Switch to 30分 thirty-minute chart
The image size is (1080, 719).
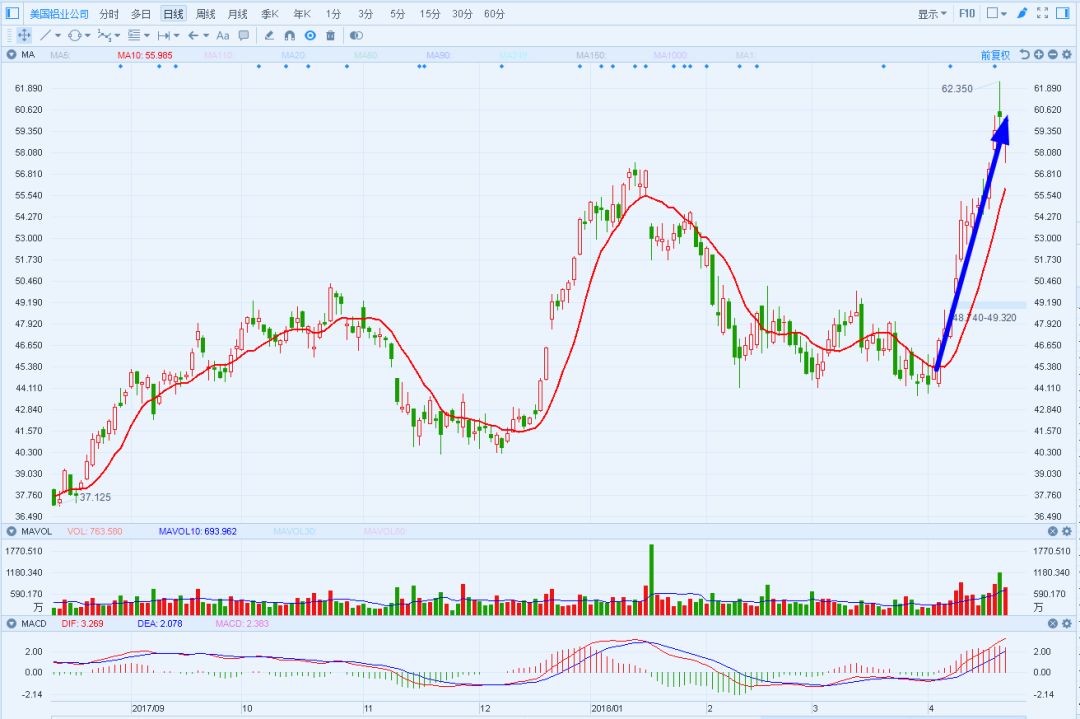pos(462,14)
